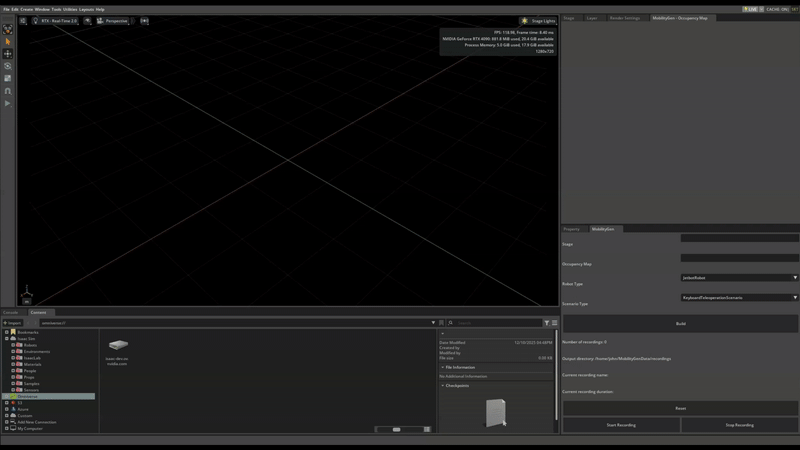The width and height of the screenshot is (800, 450).
Task: Activate the Move gizmo tool
Action: [x=8, y=54]
